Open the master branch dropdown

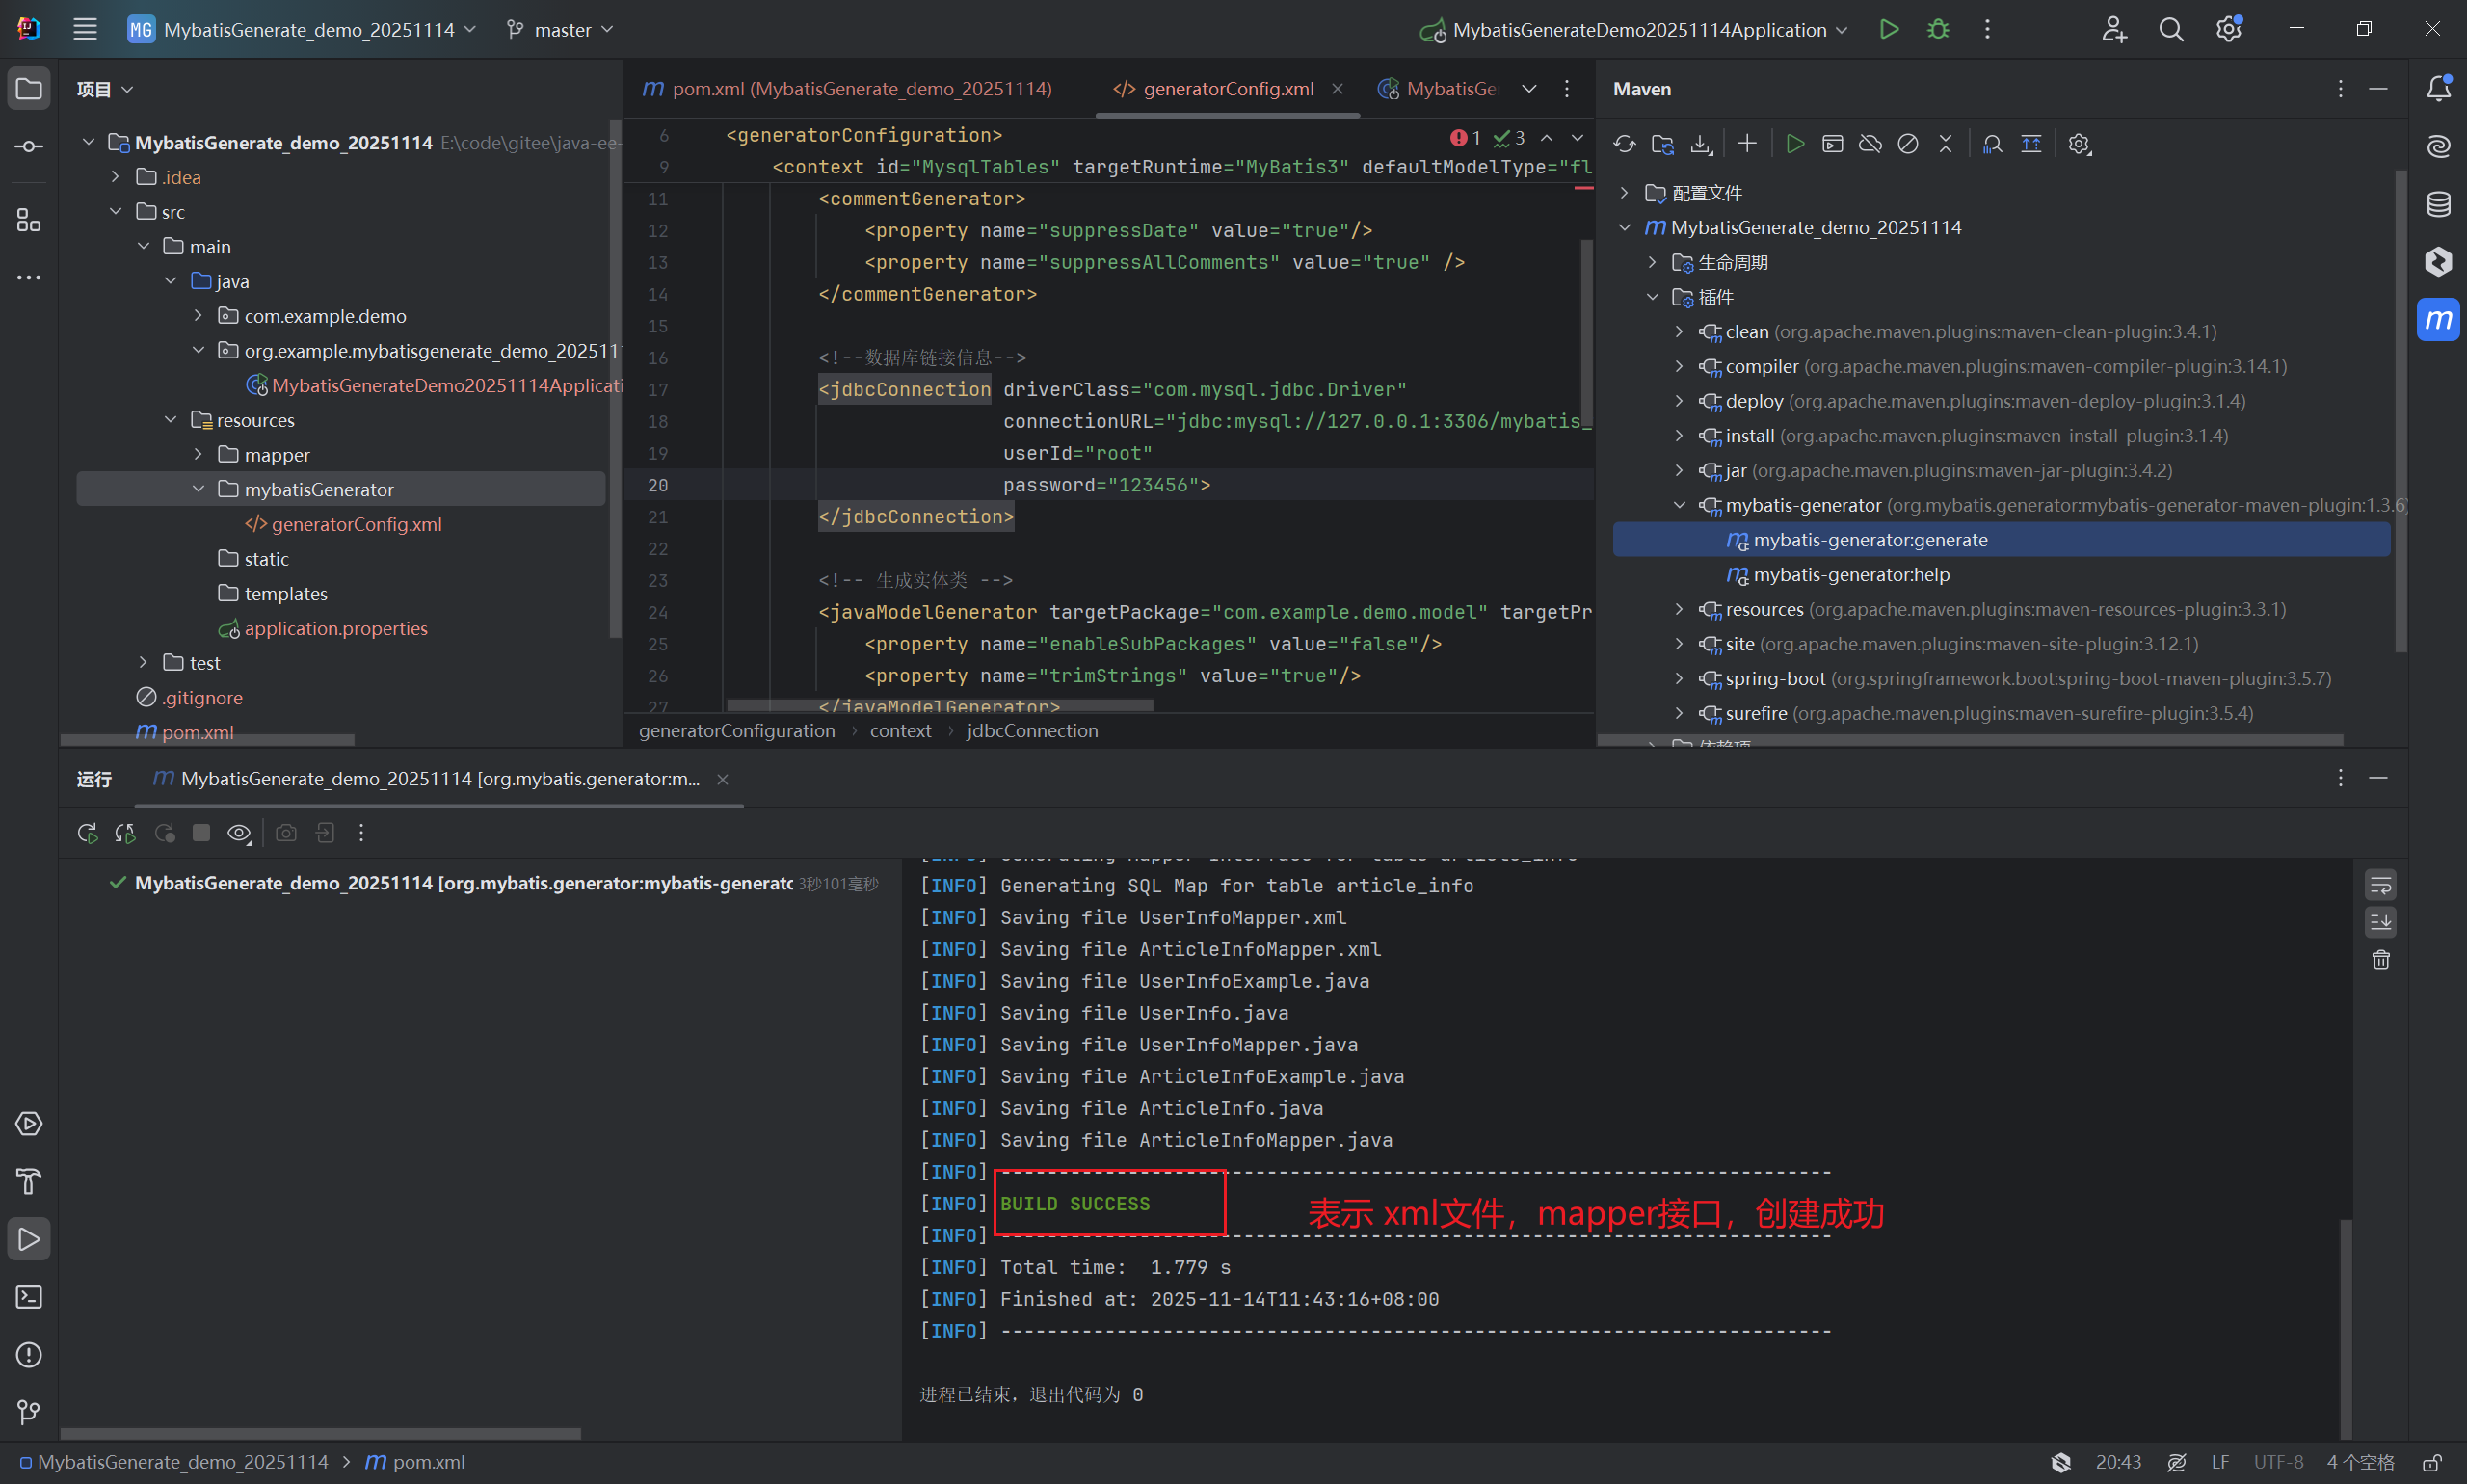click(x=560, y=30)
